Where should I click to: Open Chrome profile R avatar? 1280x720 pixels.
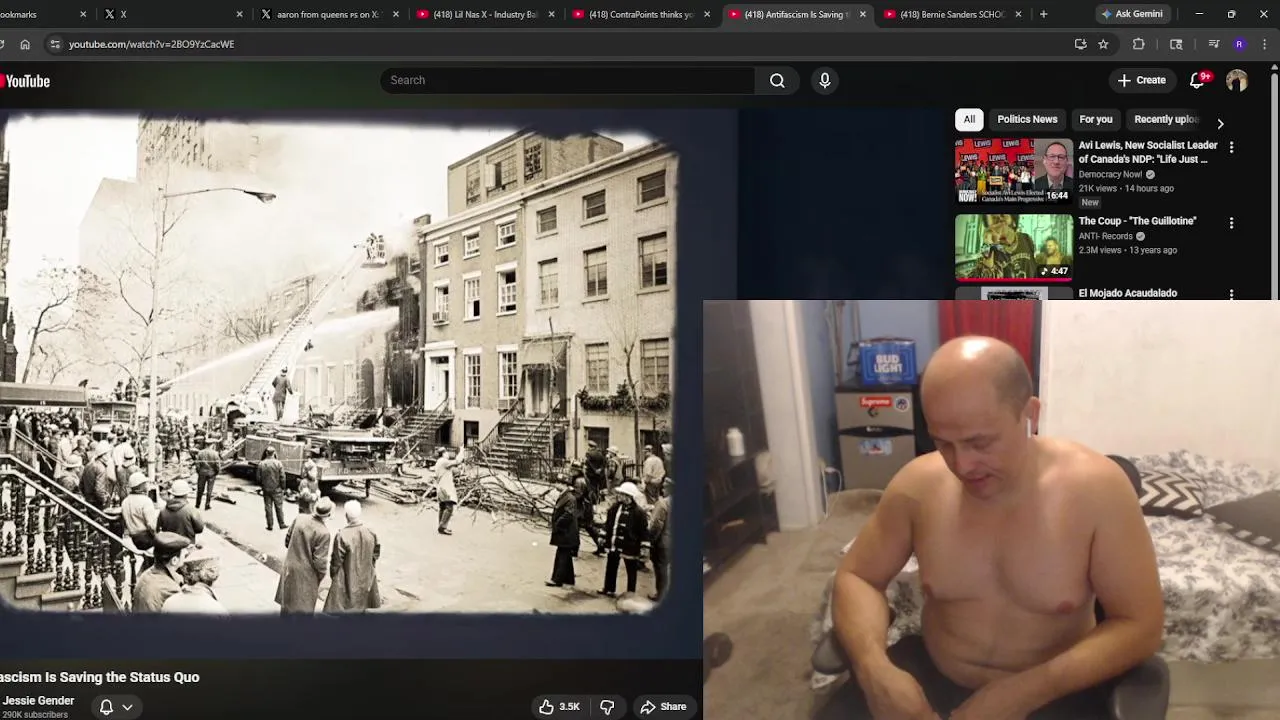1239,44
